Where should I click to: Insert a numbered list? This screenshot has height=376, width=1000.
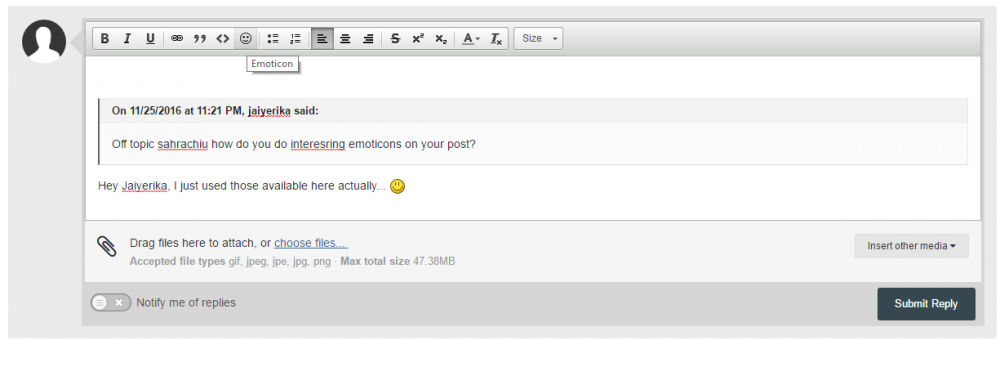pyautogui.click(x=295, y=39)
